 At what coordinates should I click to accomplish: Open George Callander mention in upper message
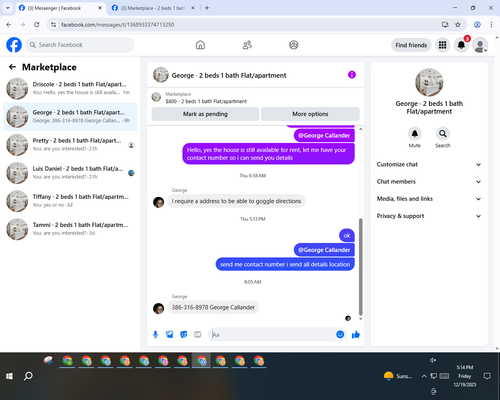coord(324,135)
